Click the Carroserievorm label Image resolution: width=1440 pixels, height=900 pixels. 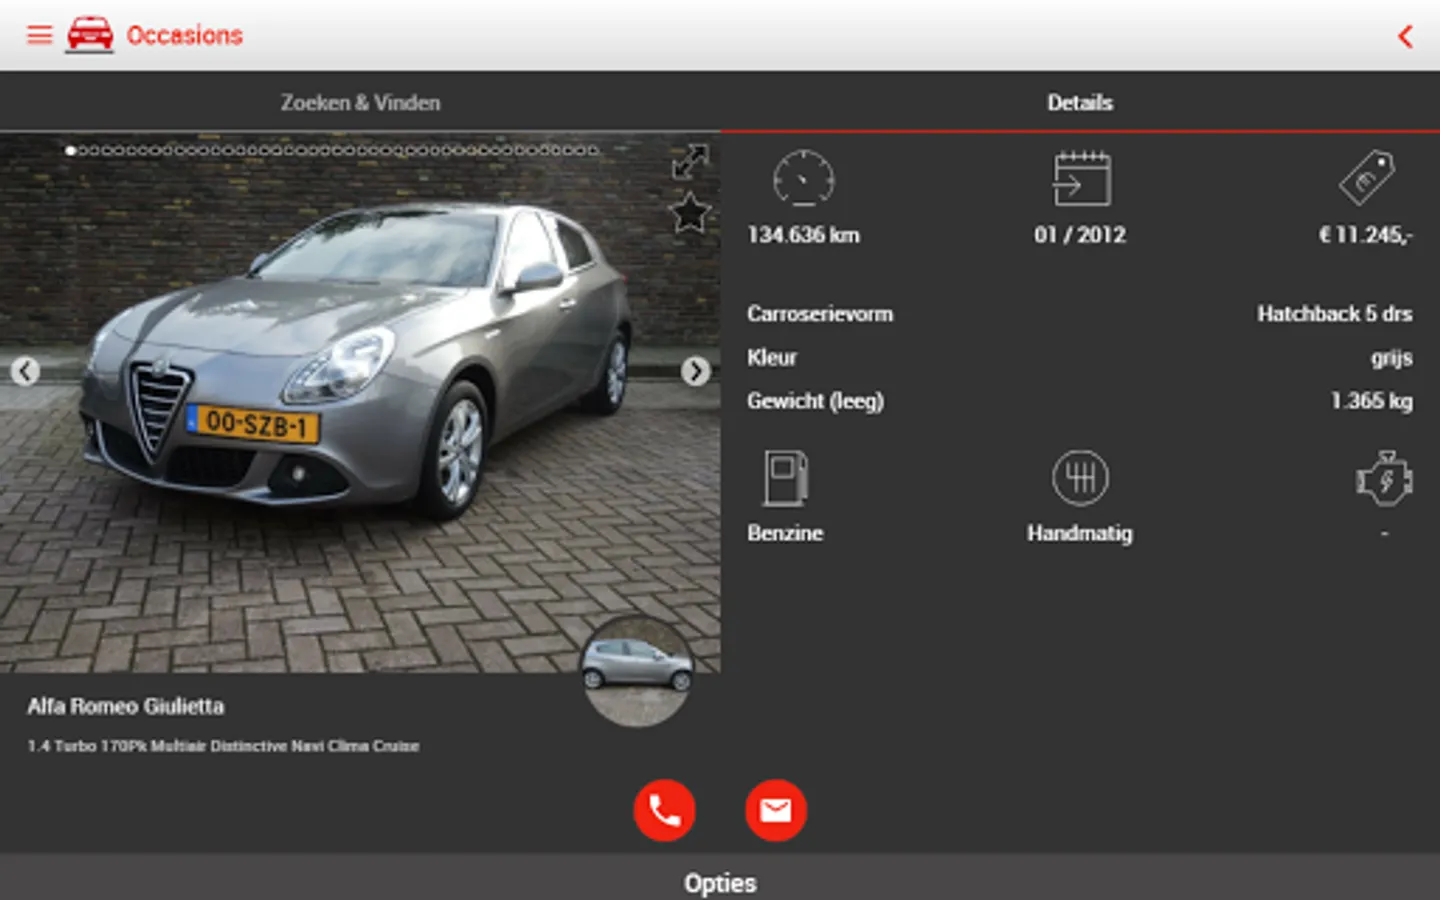click(x=820, y=314)
